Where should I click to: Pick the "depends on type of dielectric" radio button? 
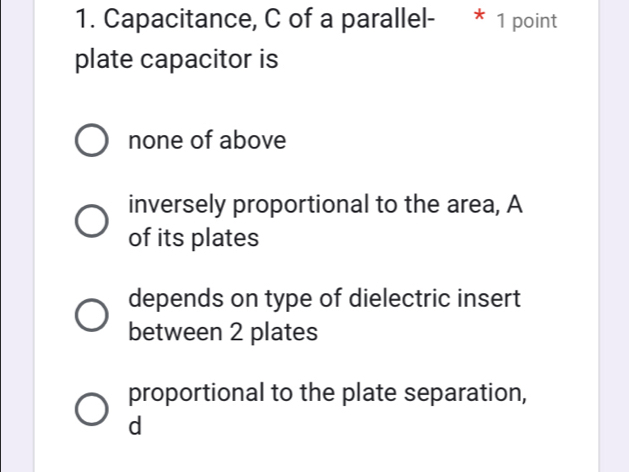[x=92, y=314]
